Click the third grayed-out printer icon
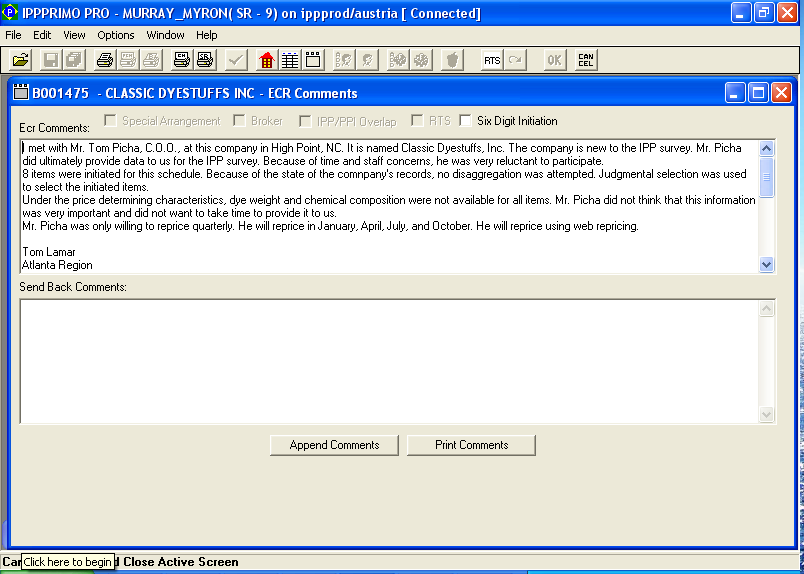 click(151, 60)
